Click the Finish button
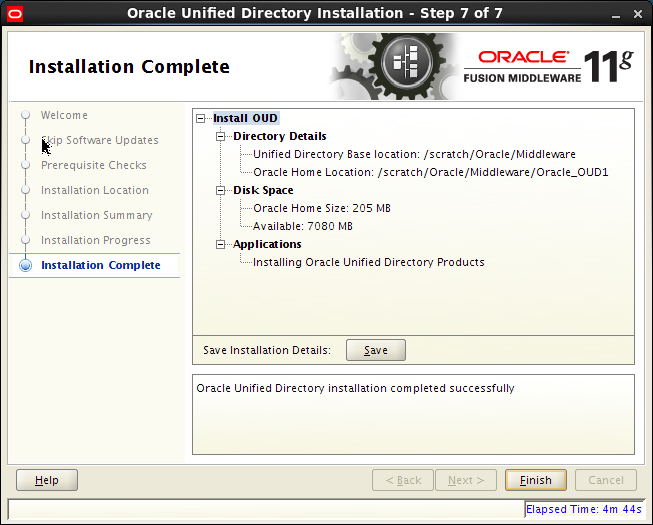653x525 pixels. 536,480
